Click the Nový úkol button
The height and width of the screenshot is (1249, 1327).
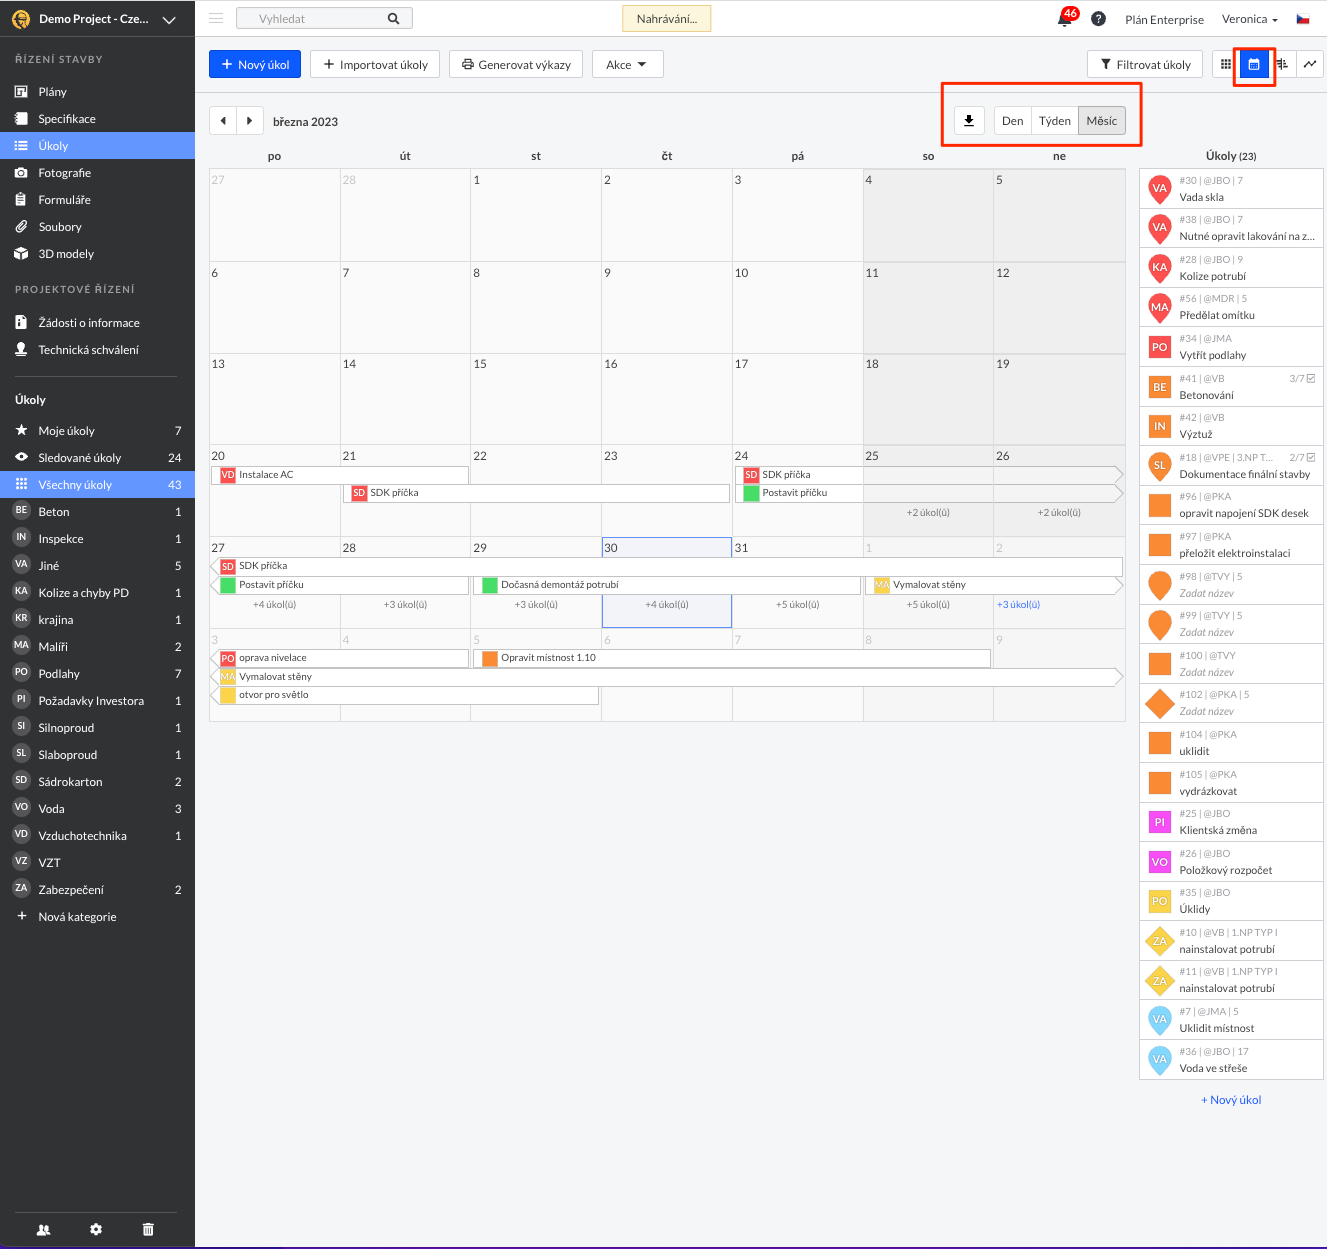(255, 65)
